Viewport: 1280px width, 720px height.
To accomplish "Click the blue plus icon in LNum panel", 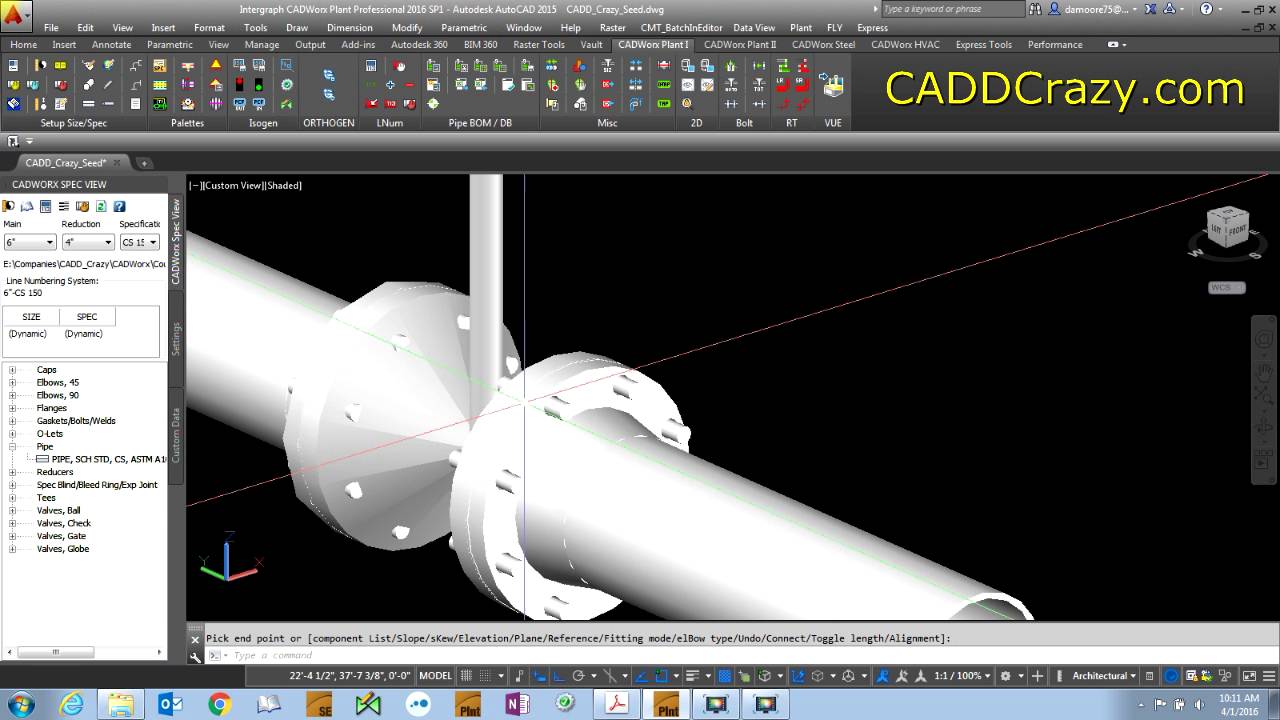I will [390, 85].
